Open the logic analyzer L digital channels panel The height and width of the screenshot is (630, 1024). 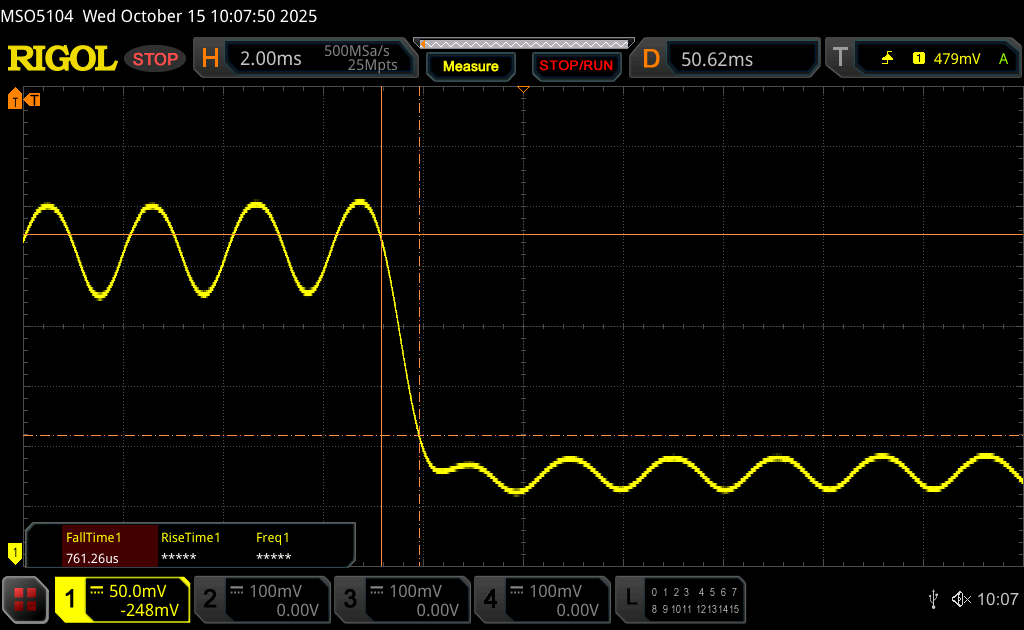(682, 600)
